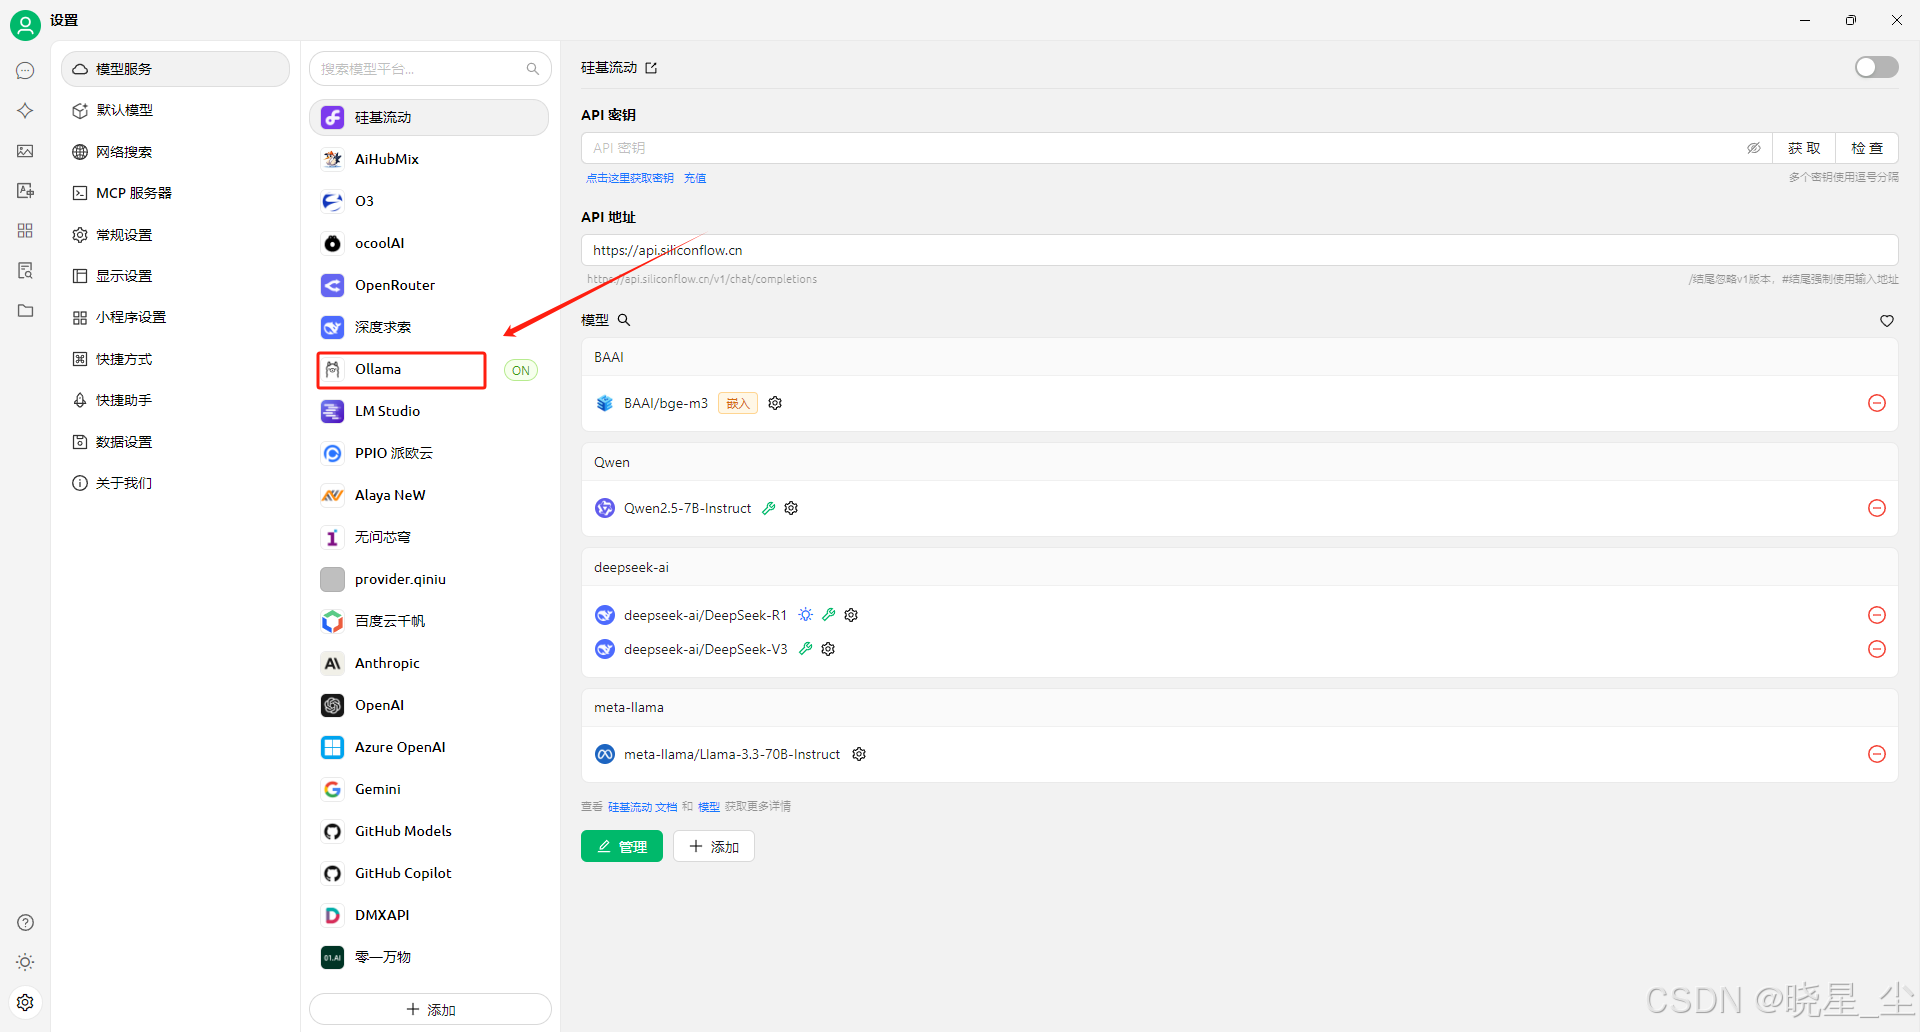The width and height of the screenshot is (1920, 1032).
Task: Enable the 硅基流动 provider switch
Action: 1876,67
